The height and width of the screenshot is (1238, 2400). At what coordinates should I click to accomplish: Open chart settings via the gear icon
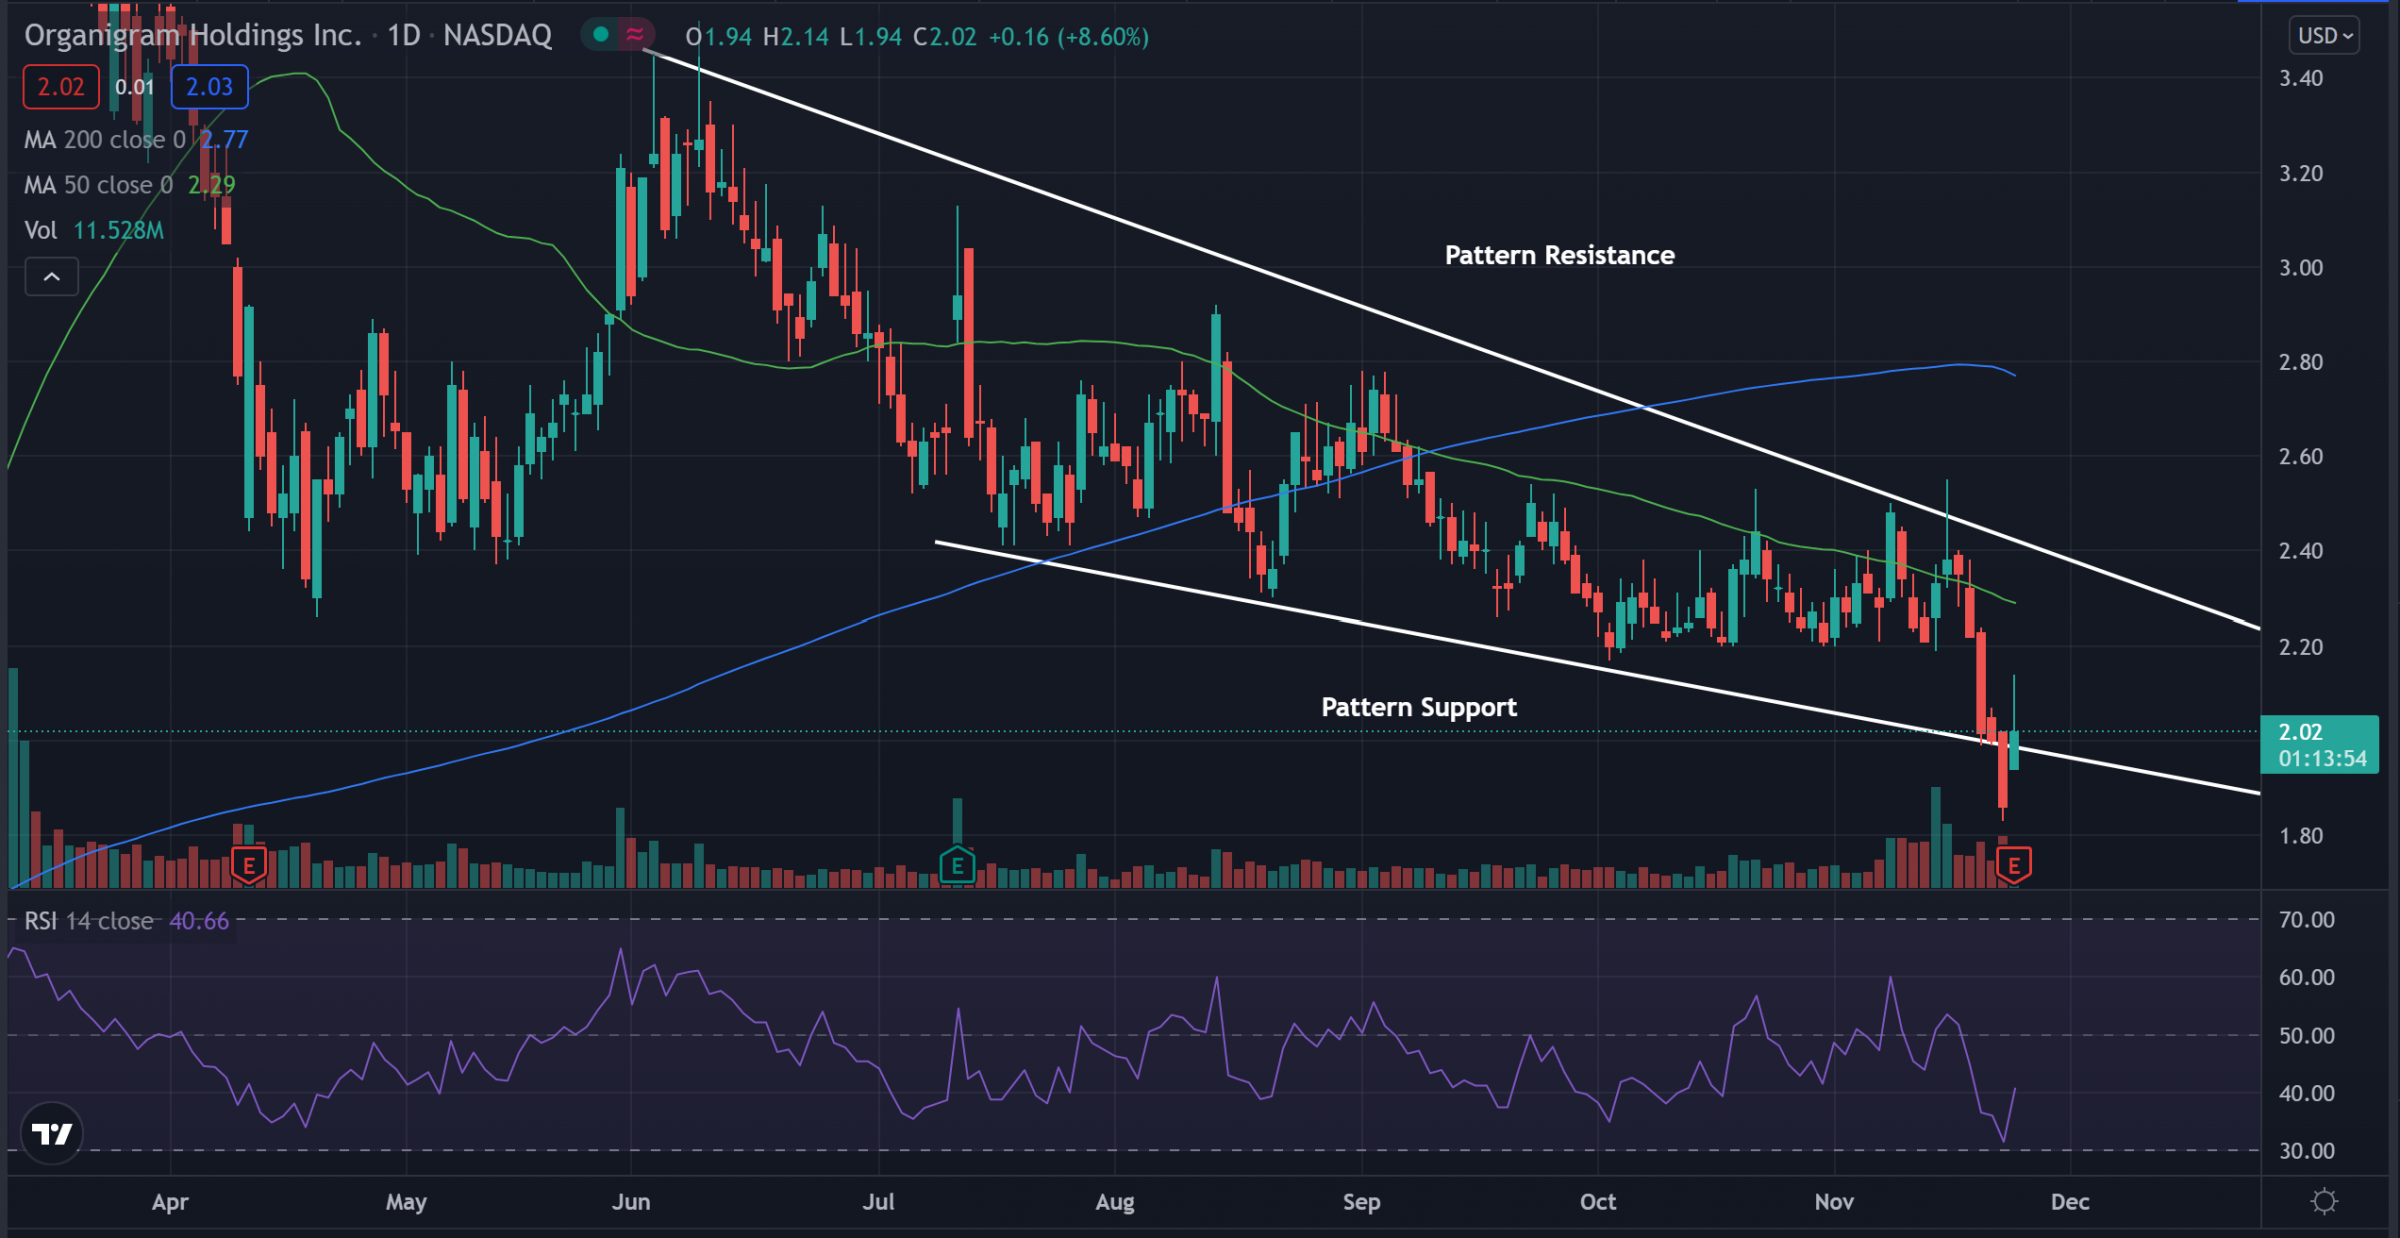2325,1200
